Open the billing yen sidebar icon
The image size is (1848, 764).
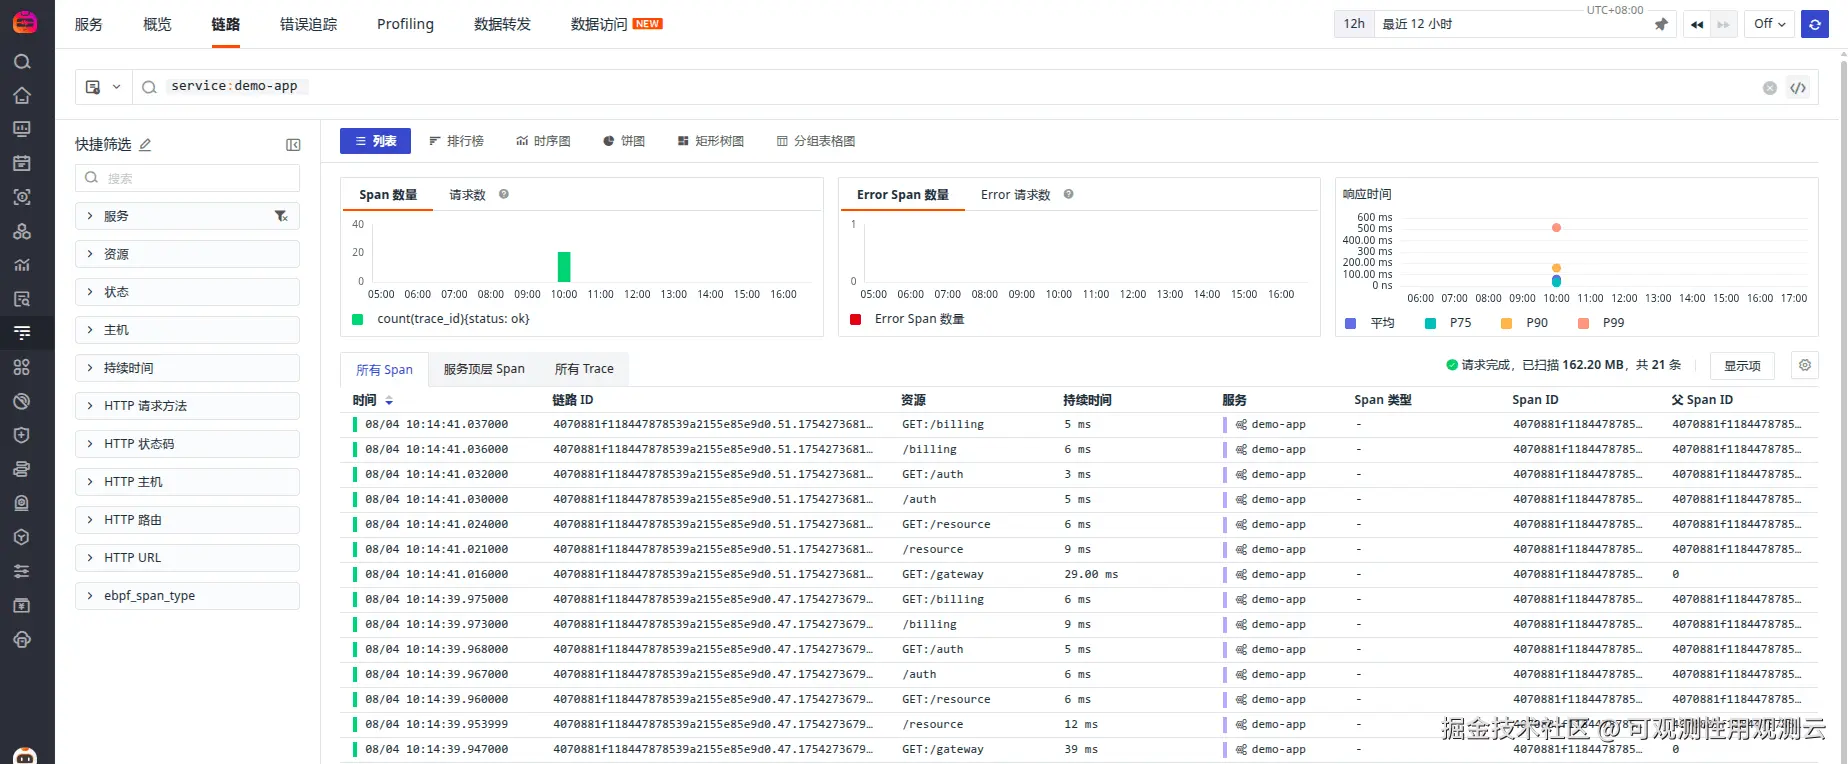click(x=22, y=605)
